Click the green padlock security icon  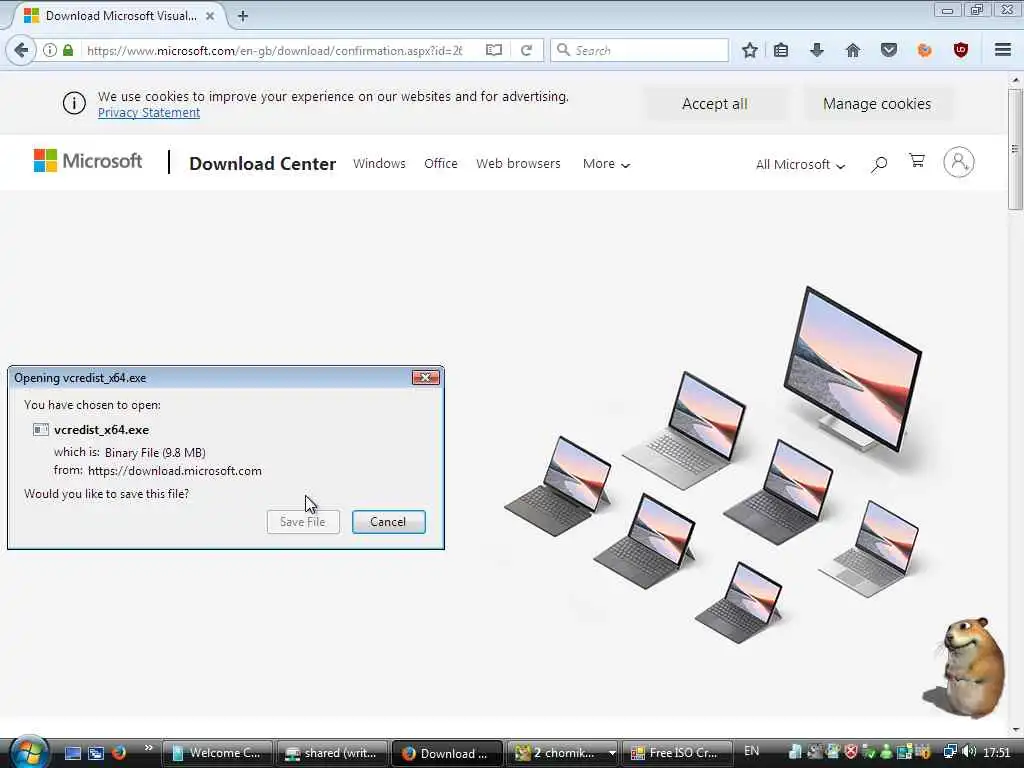click(x=68, y=50)
